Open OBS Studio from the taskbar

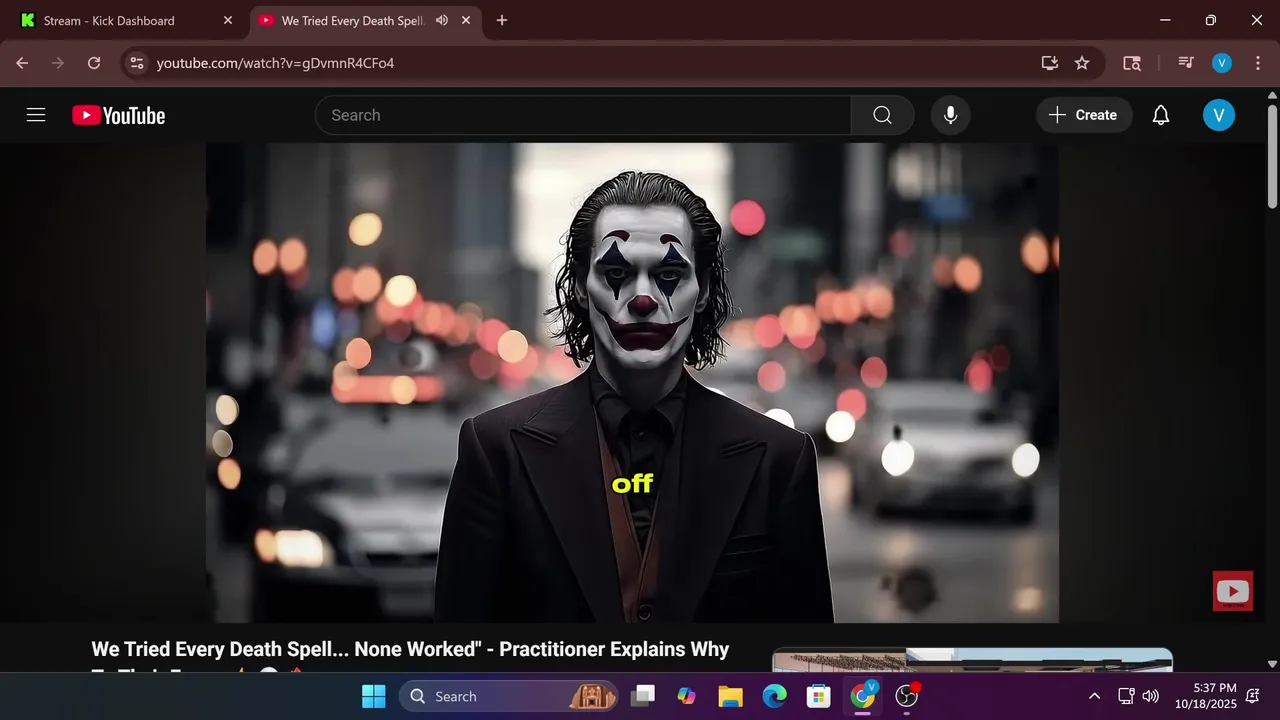point(907,696)
